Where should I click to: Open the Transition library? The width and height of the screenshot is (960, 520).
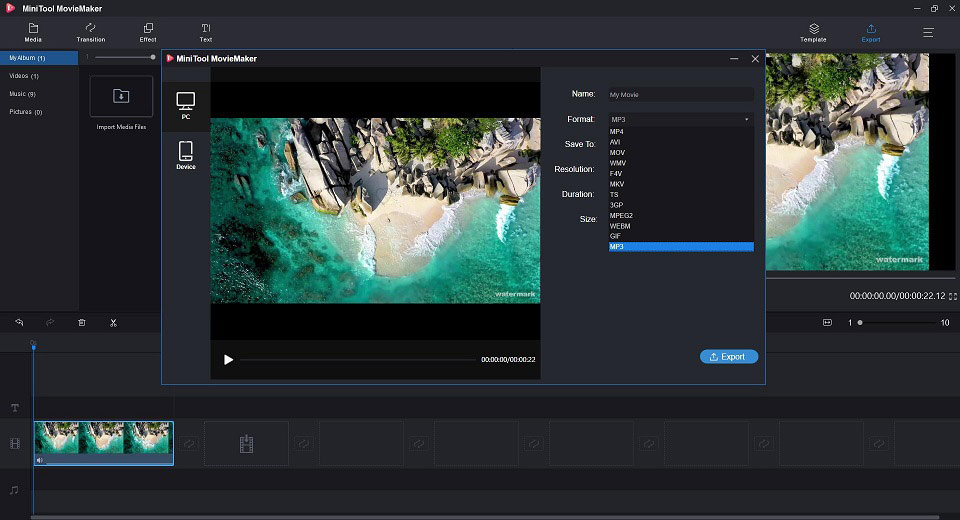click(x=90, y=32)
